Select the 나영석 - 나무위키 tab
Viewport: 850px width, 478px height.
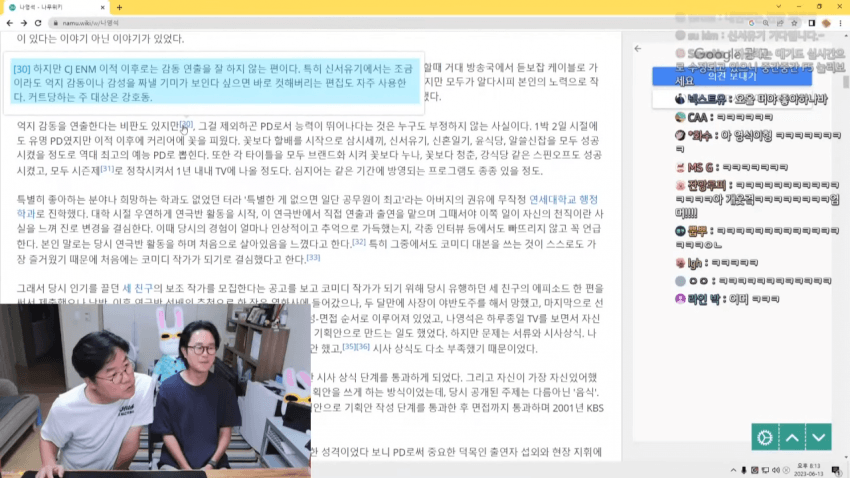coord(56,8)
